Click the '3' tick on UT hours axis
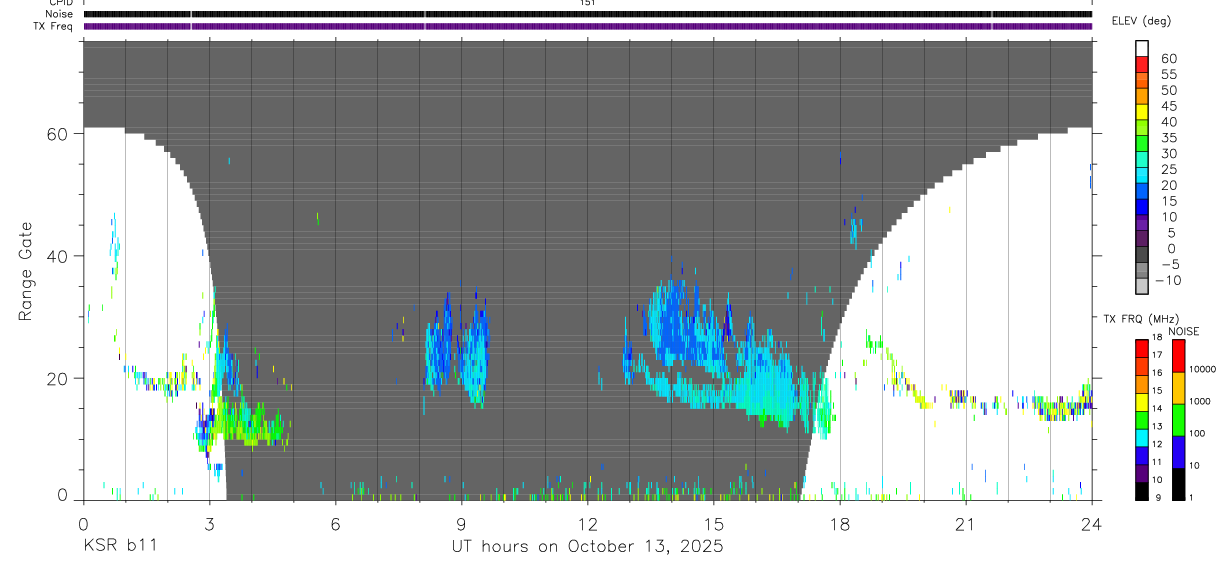 (x=209, y=524)
